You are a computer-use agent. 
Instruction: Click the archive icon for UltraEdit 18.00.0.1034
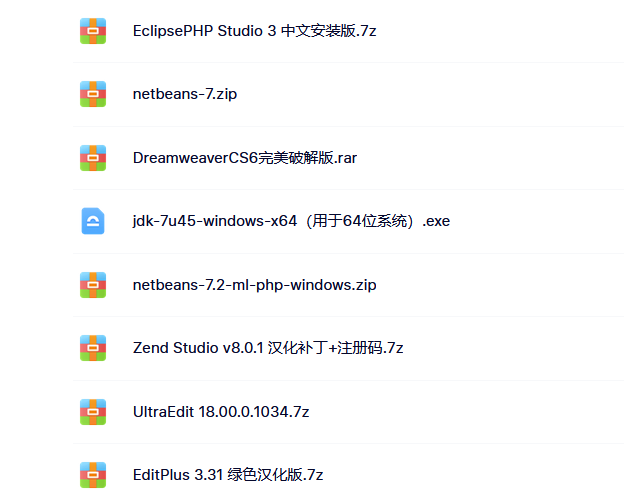93,412
